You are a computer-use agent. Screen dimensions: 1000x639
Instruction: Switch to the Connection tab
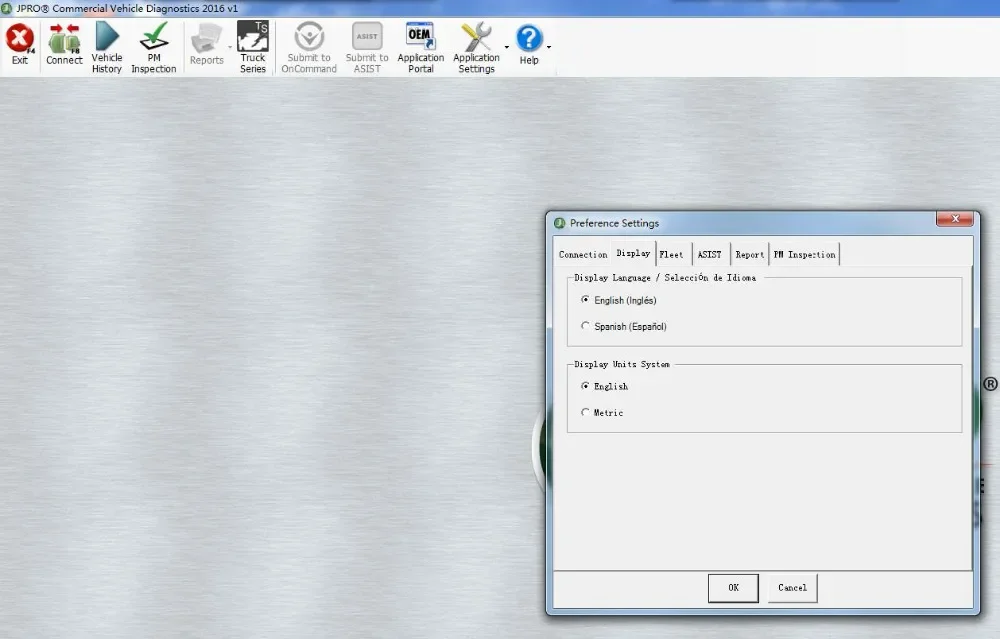[583, 254]
